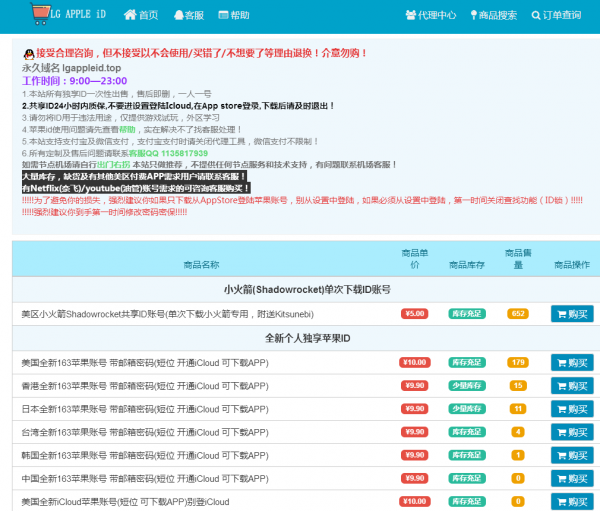The height and width of the screenshot is (511, 600).
Task: Click the QQ penguin icon in notice
Action: pos(29,54)
